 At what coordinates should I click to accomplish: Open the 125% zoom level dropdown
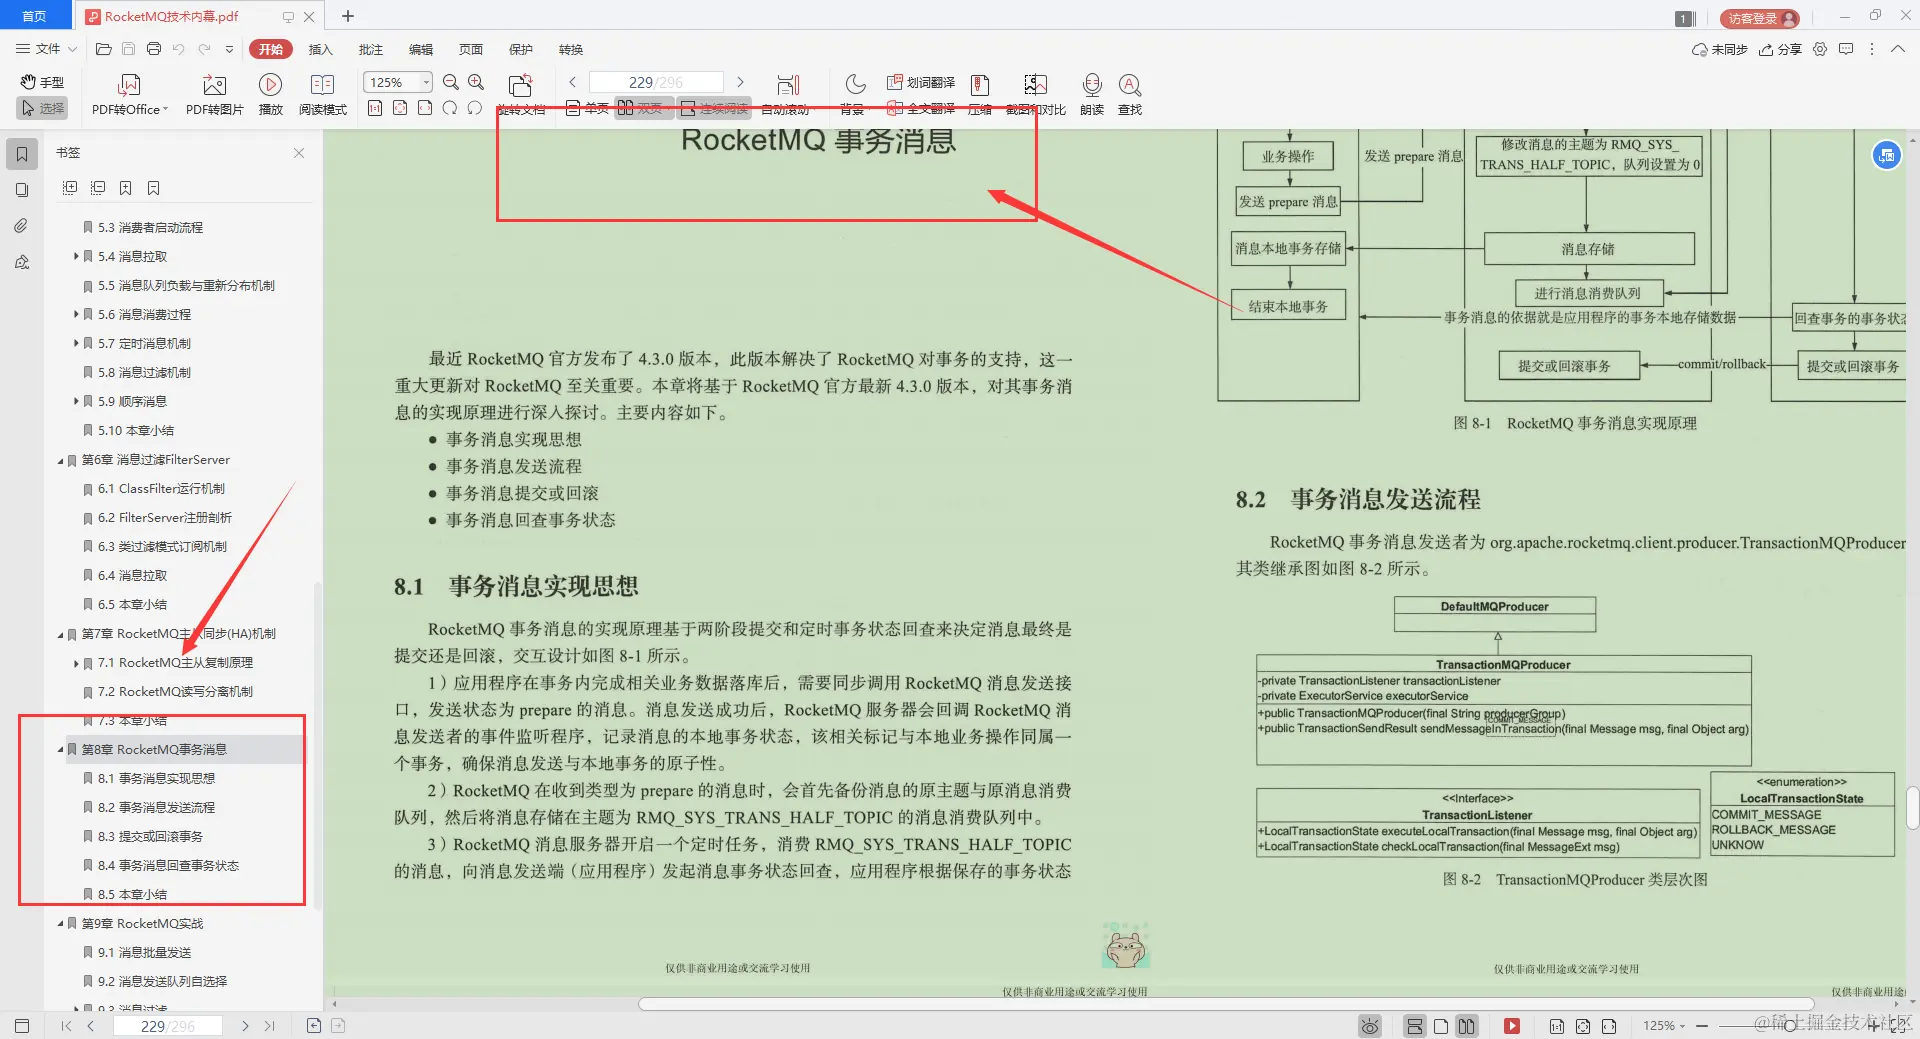(x=425, y=82)
